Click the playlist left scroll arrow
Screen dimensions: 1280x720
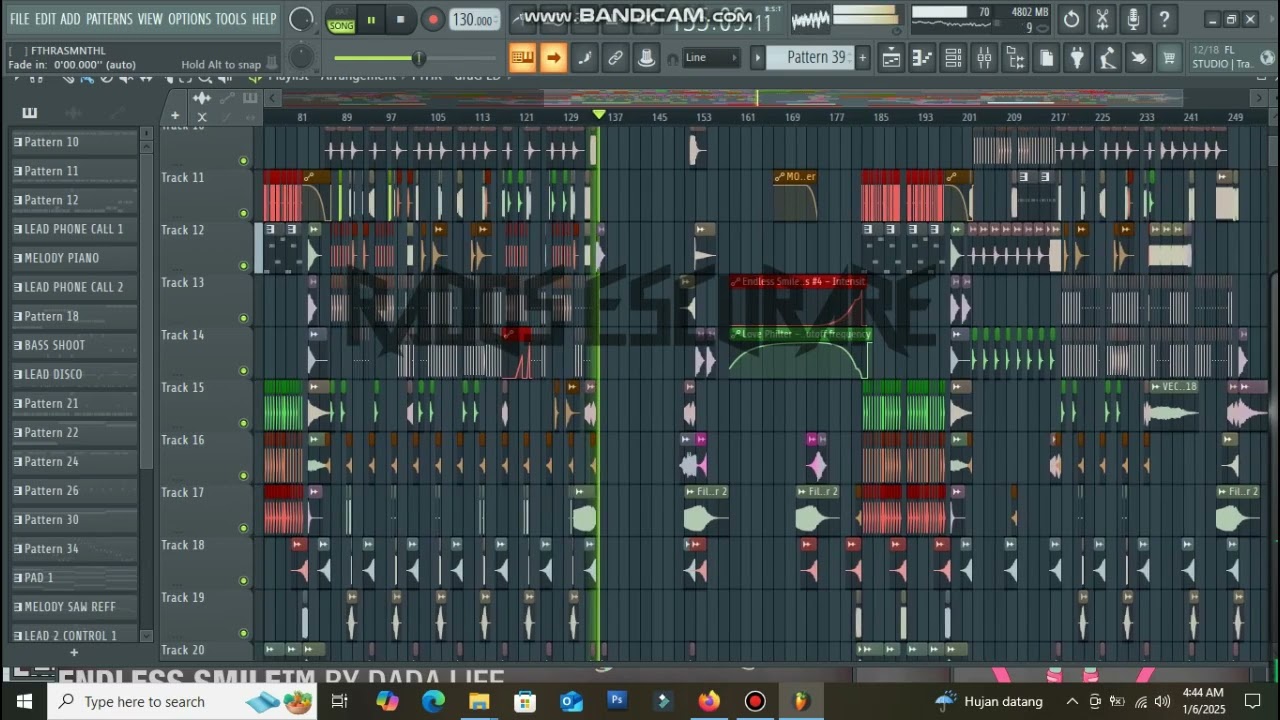[x=273, y=98]
